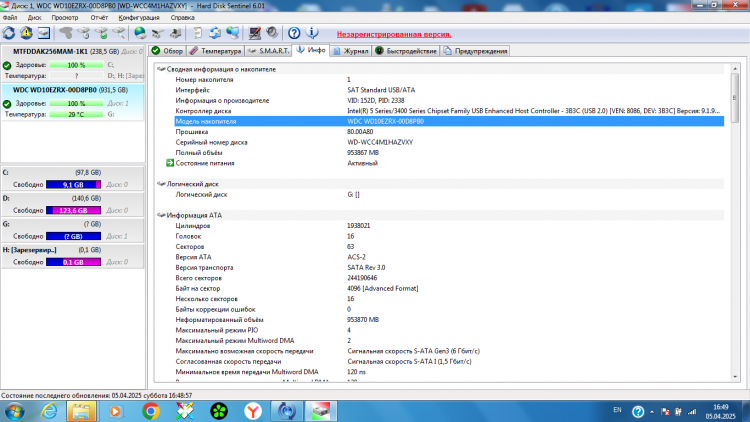Click the WDC temperature bar 29 °C
750x422 pixels.
[76, 114]
